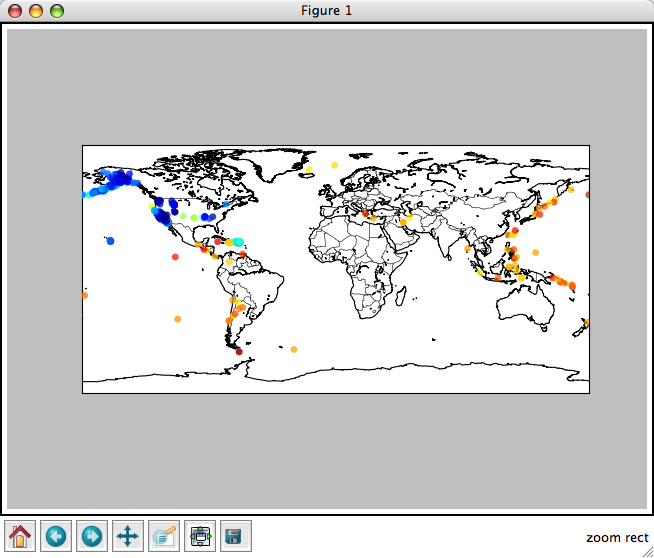
Task: Go back to the previous view
Action: pyautogui.click(x=56, y=536)
